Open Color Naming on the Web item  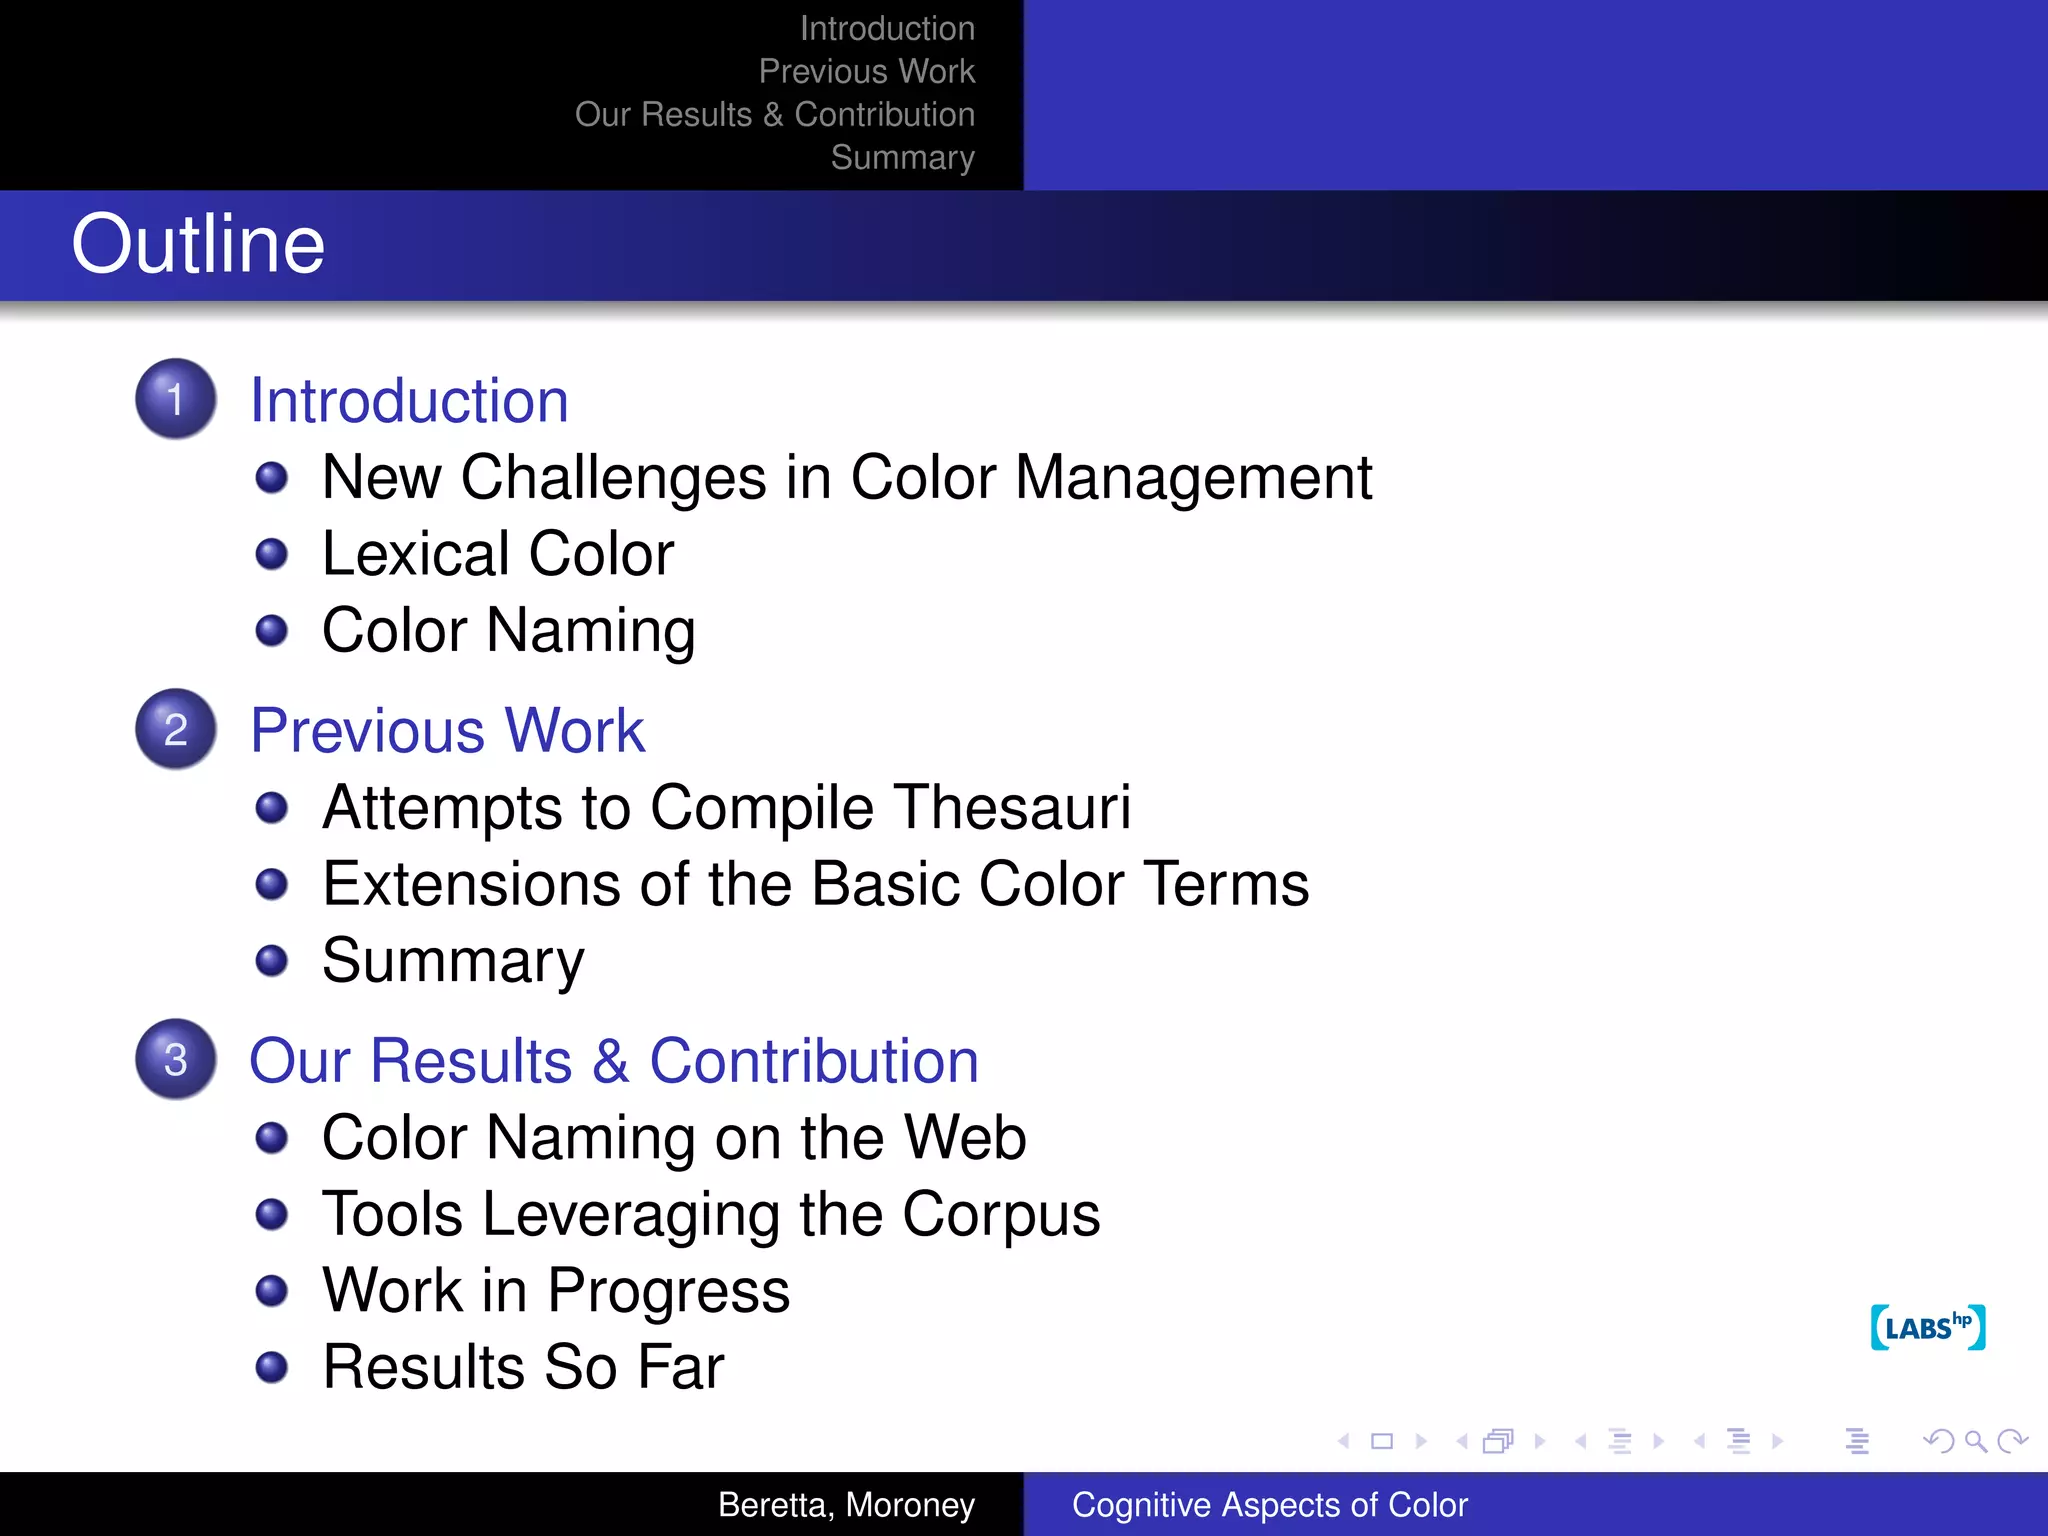tap(674, 1137)
